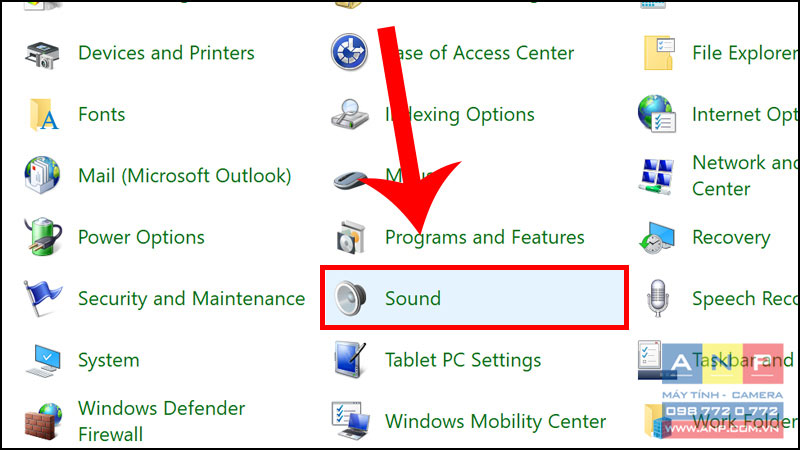Open the Mail (Microsoft Outlook) icon
This screenshot has height=450, width=800.
coord(42,176)
